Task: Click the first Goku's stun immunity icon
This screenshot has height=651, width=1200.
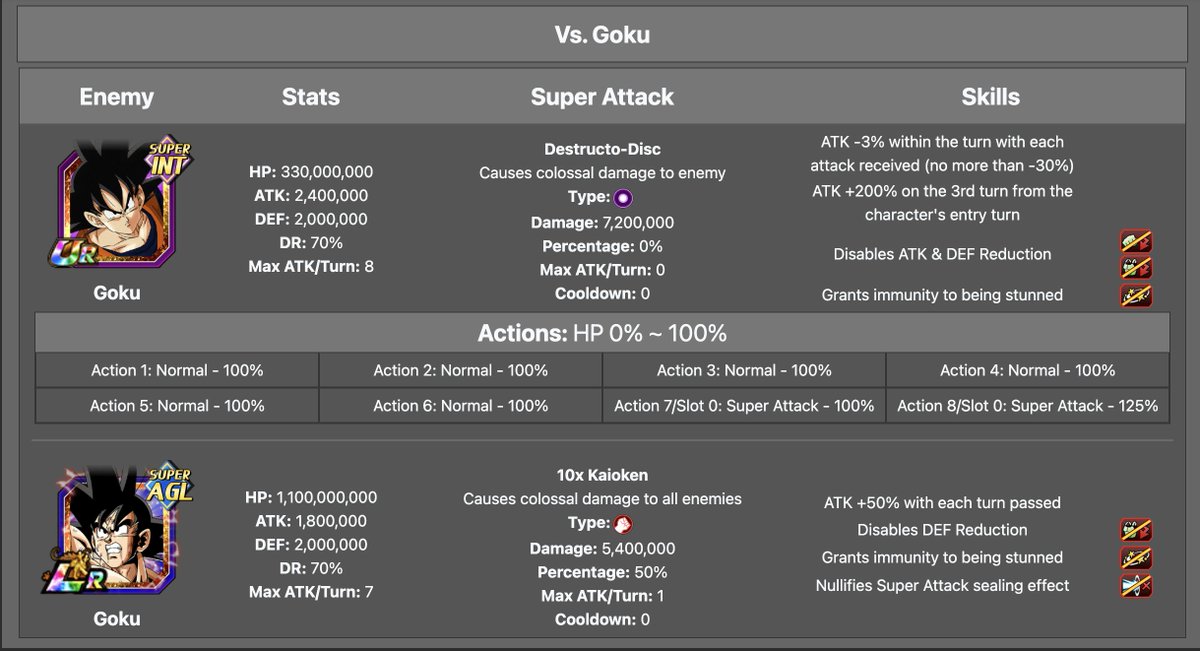Action: tap(1136, 295)
